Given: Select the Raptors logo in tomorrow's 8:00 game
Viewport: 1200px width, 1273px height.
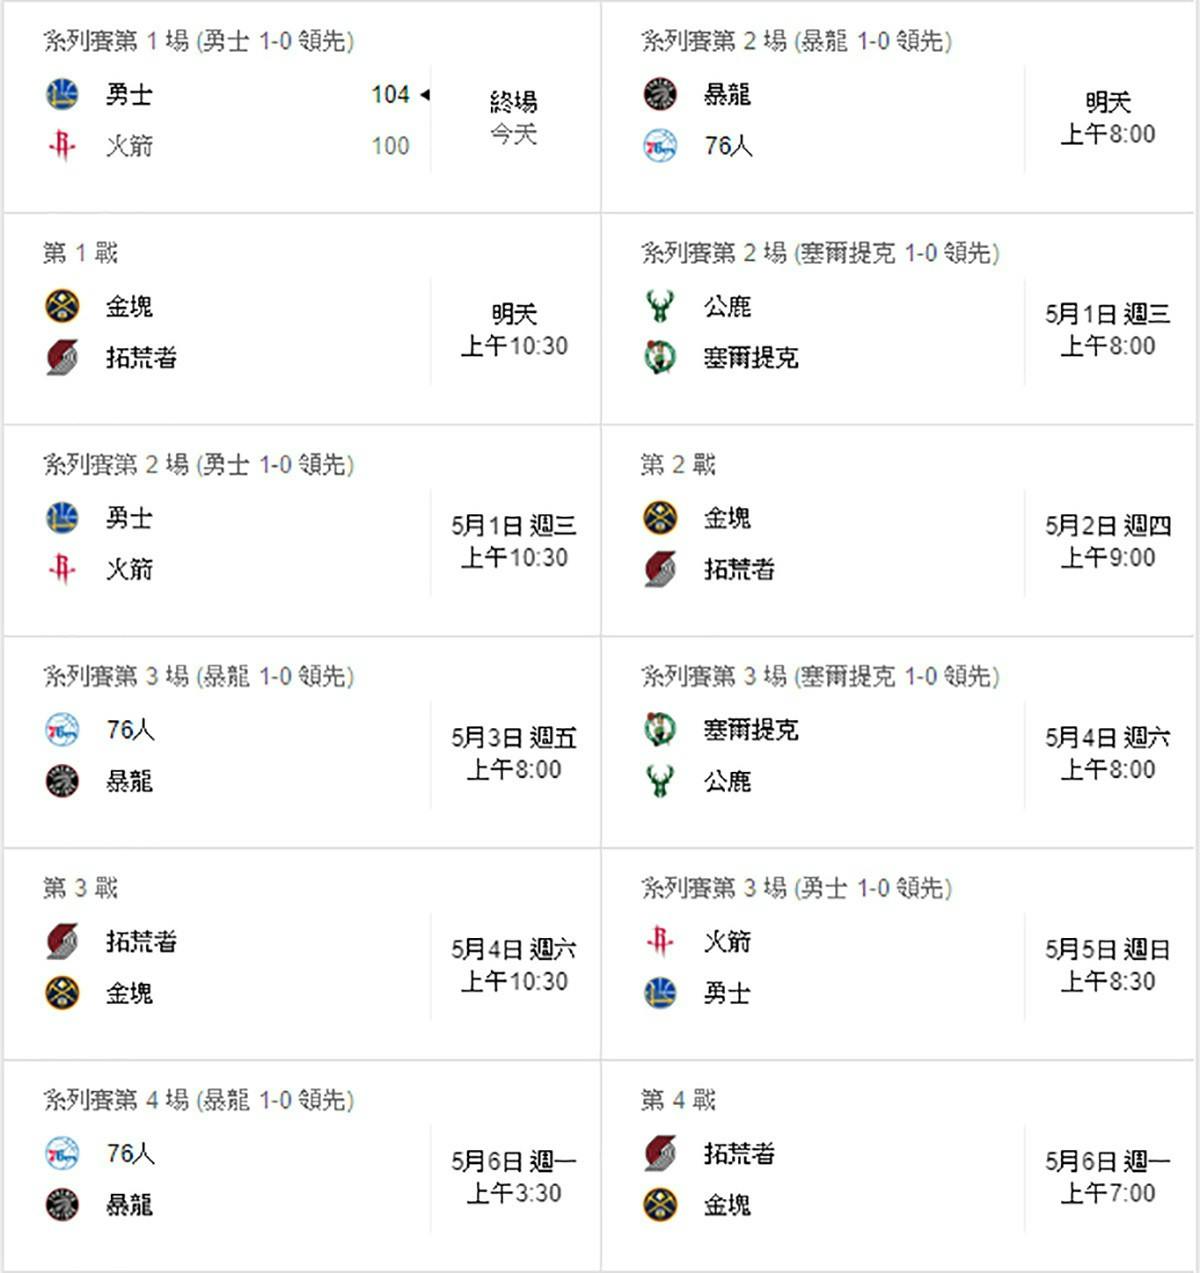Looking at the screenshot, I should pyautogui.click(x=660, y=95).
